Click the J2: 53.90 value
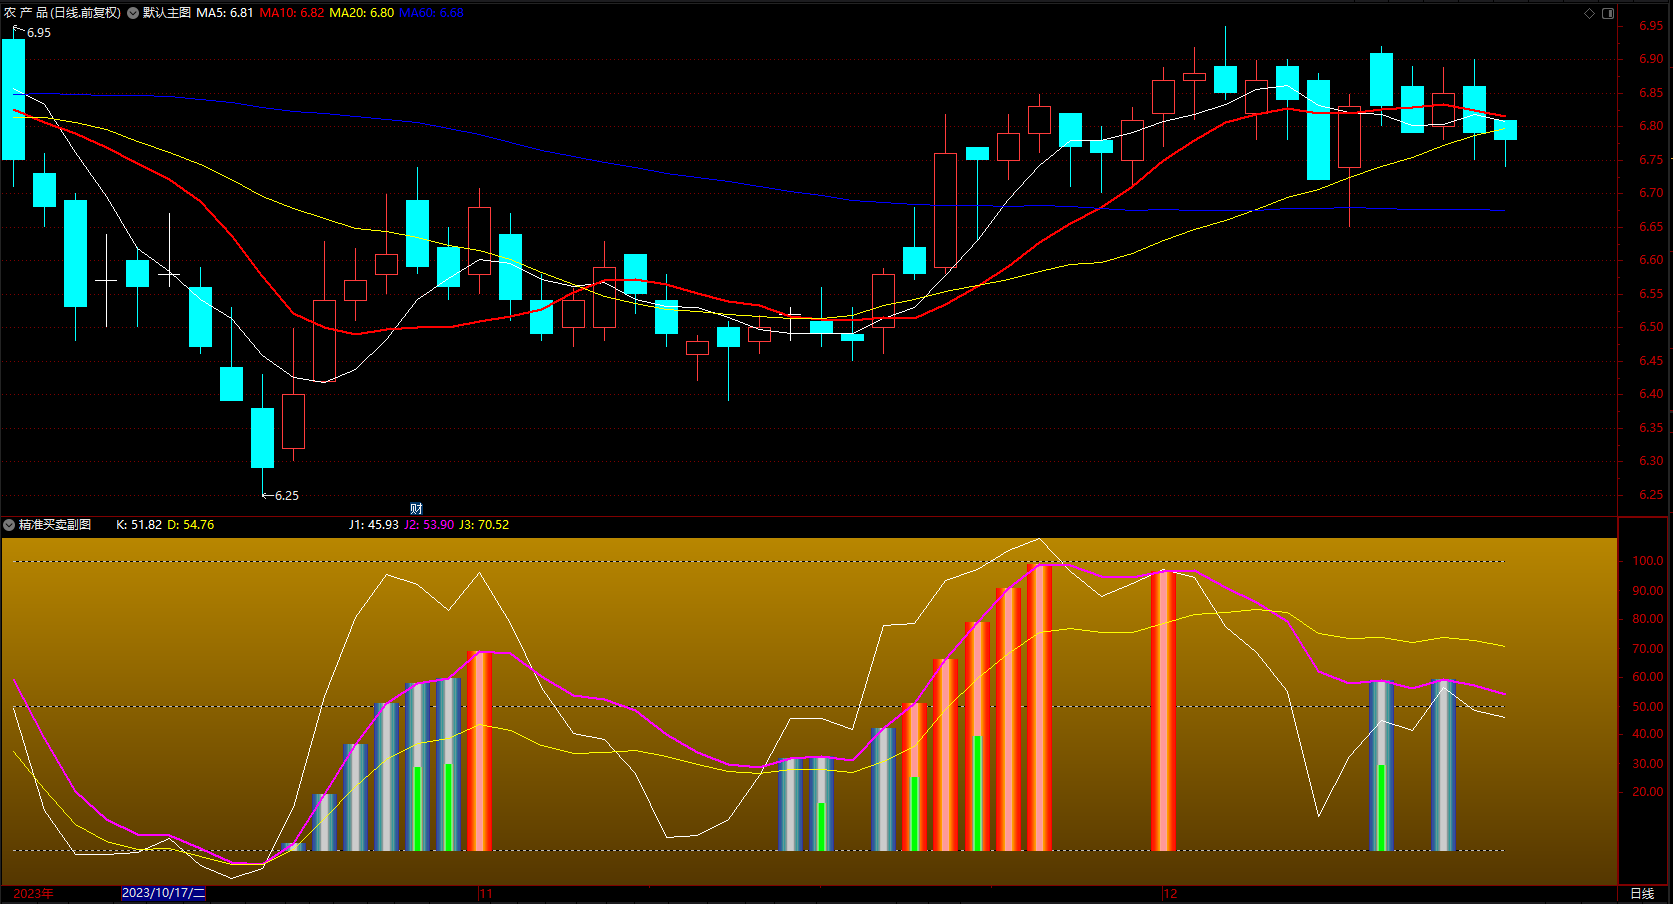Image resolution: width=1673 pixels, height=904 pixels. point(429,525)
